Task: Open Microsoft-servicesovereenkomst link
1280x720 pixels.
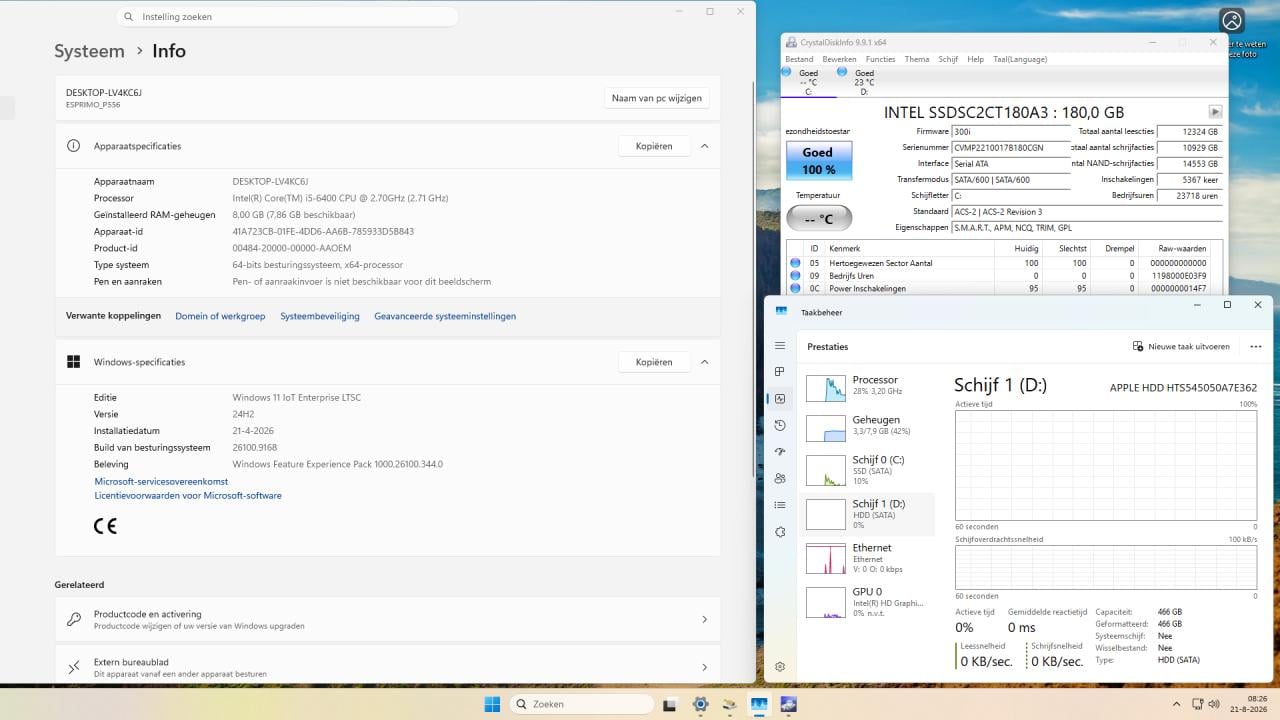Action: (x=161, y=482)
